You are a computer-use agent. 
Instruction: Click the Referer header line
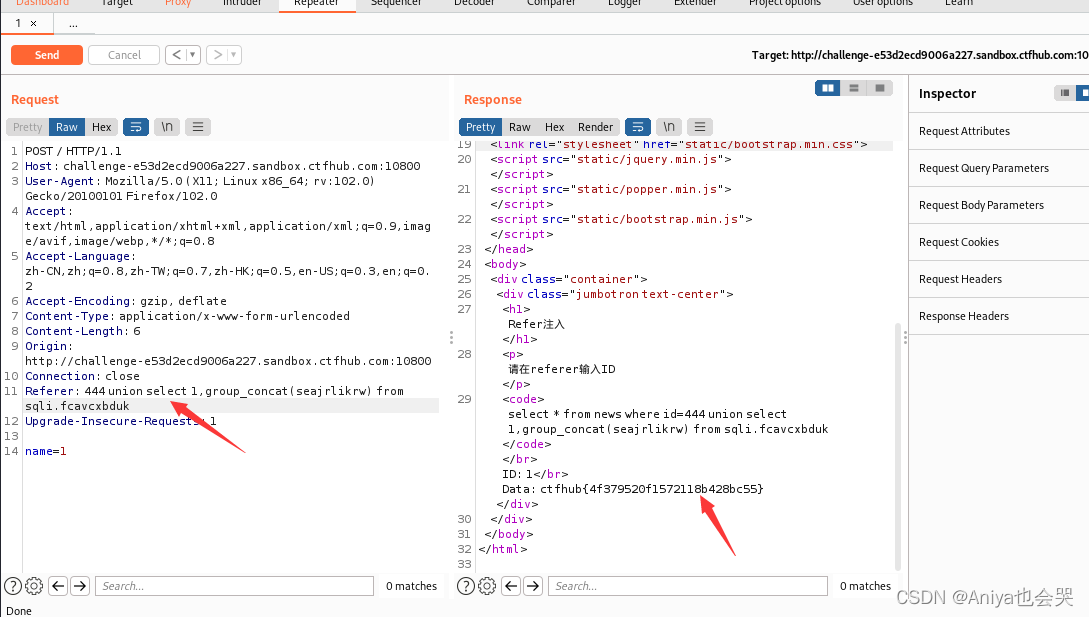coord(231,399)
